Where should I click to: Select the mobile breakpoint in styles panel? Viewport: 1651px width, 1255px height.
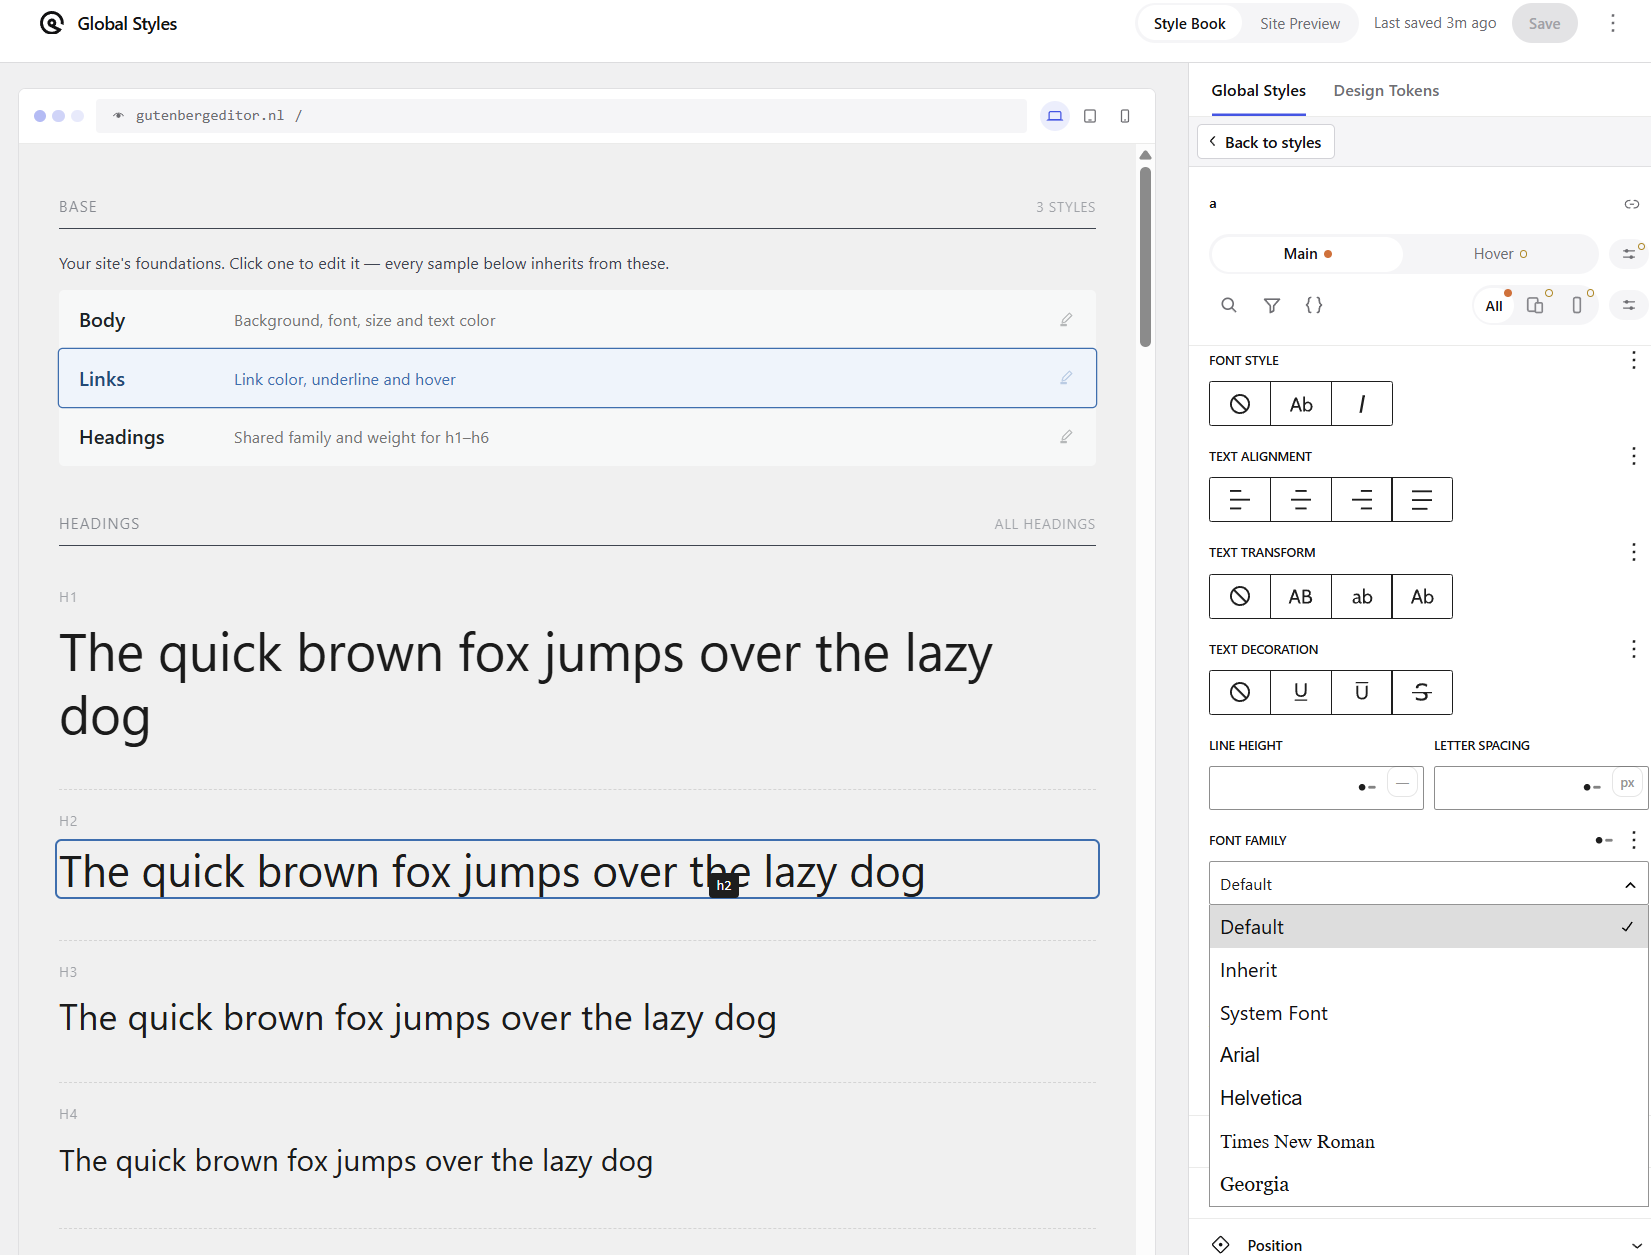(x=1577, y=305)
